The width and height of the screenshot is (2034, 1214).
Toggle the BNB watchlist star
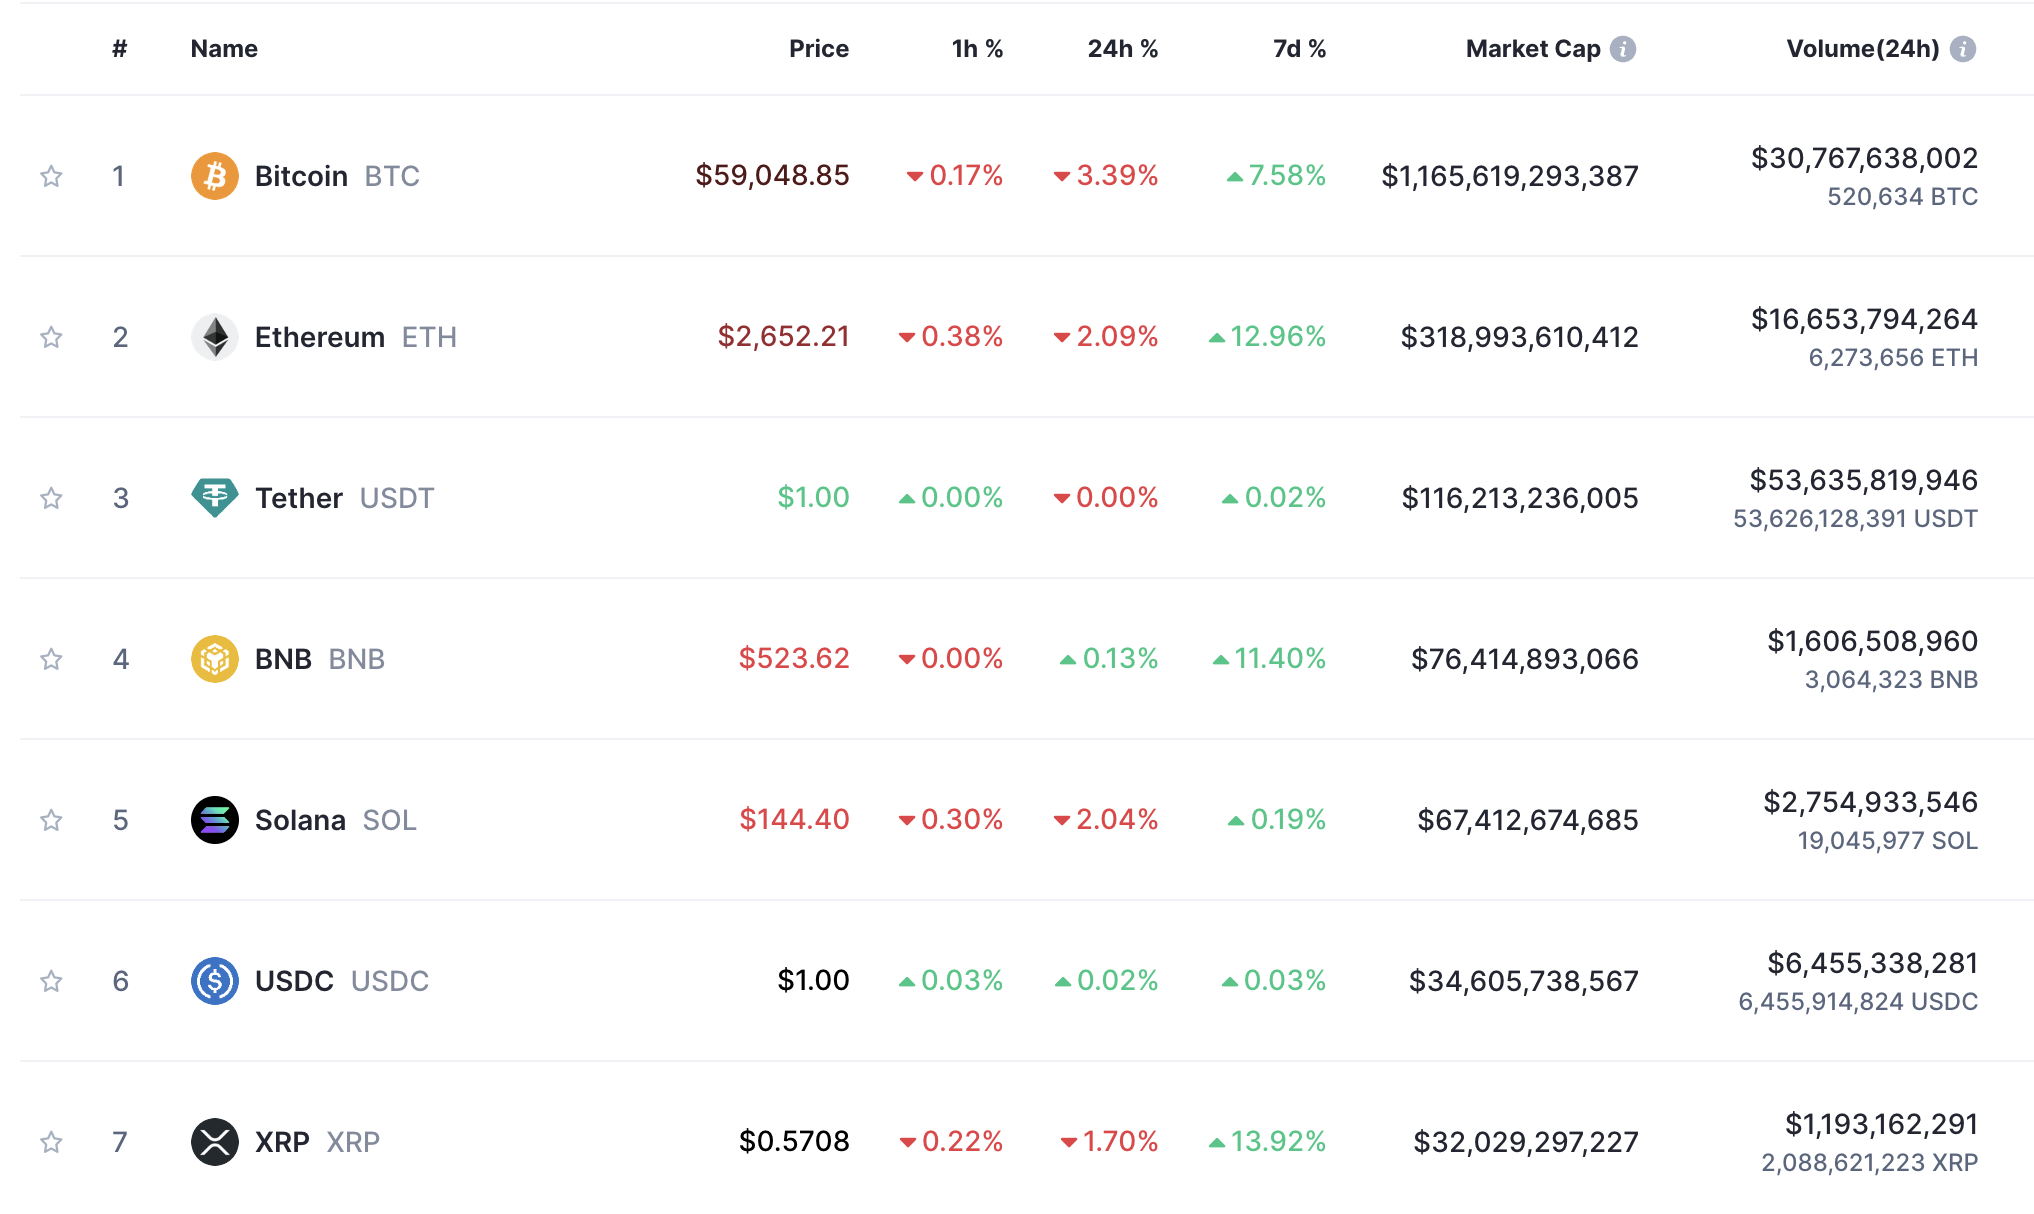click(51, 659)
